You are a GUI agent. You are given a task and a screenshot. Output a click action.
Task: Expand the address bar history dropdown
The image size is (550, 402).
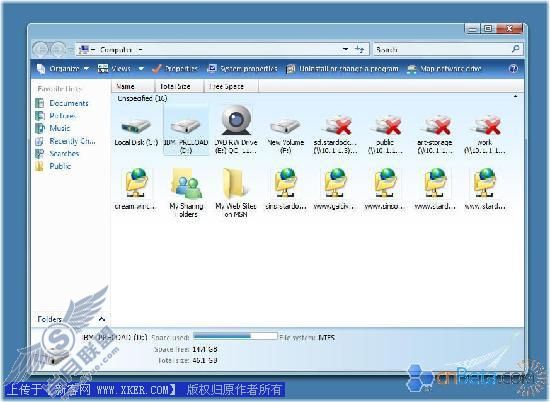(x=346, y=49)
